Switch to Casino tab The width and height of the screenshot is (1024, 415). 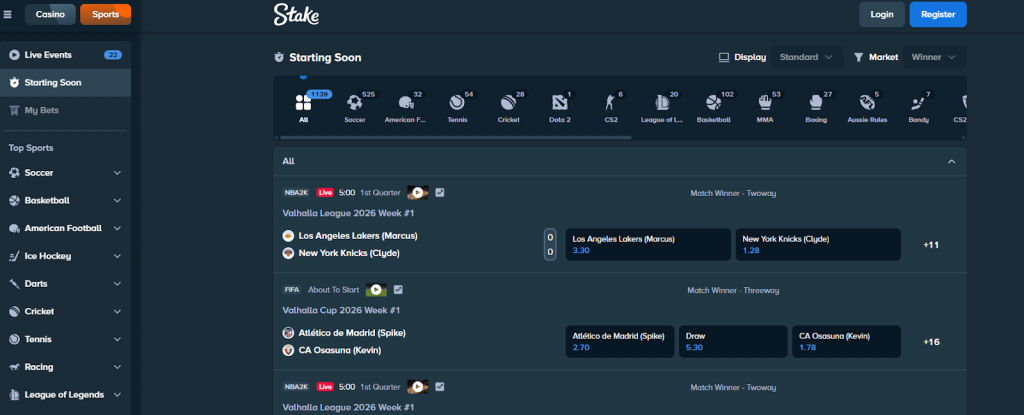click(x=50, y=14)
